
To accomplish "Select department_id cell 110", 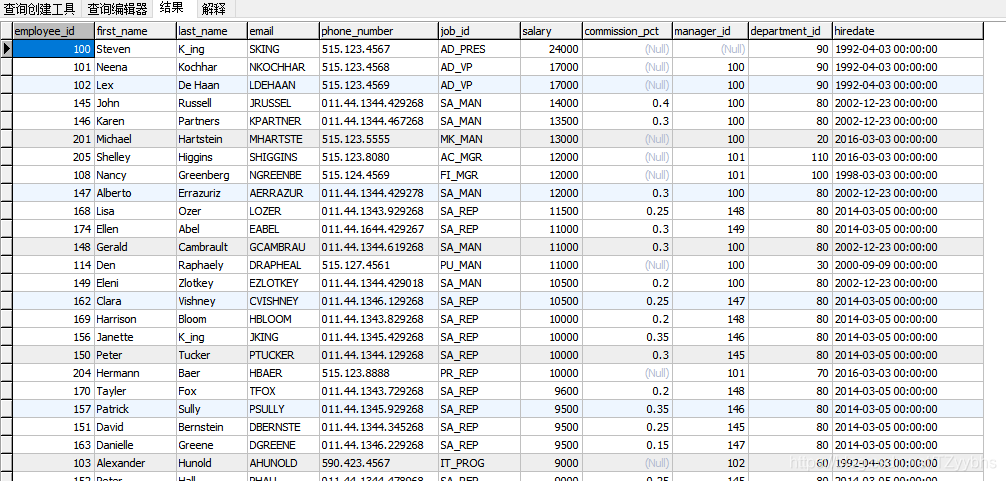I will pos(790,156).
